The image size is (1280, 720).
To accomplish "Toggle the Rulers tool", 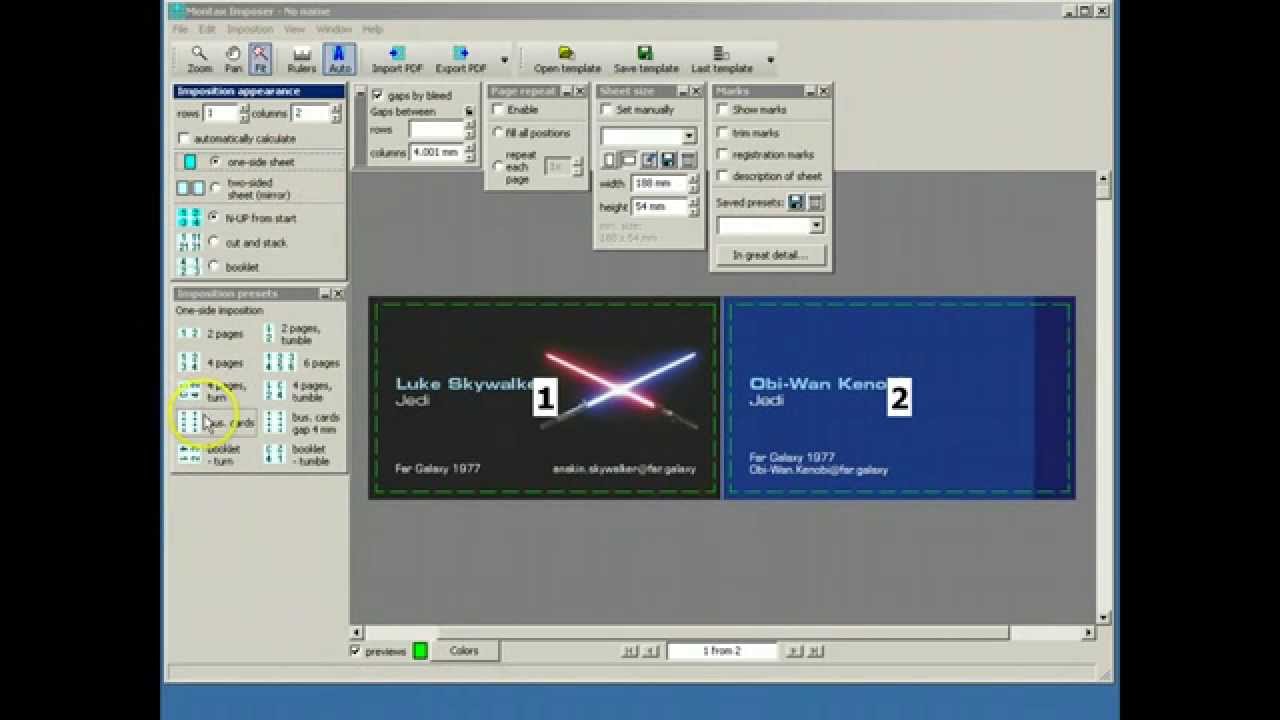I will pos(301,59).
